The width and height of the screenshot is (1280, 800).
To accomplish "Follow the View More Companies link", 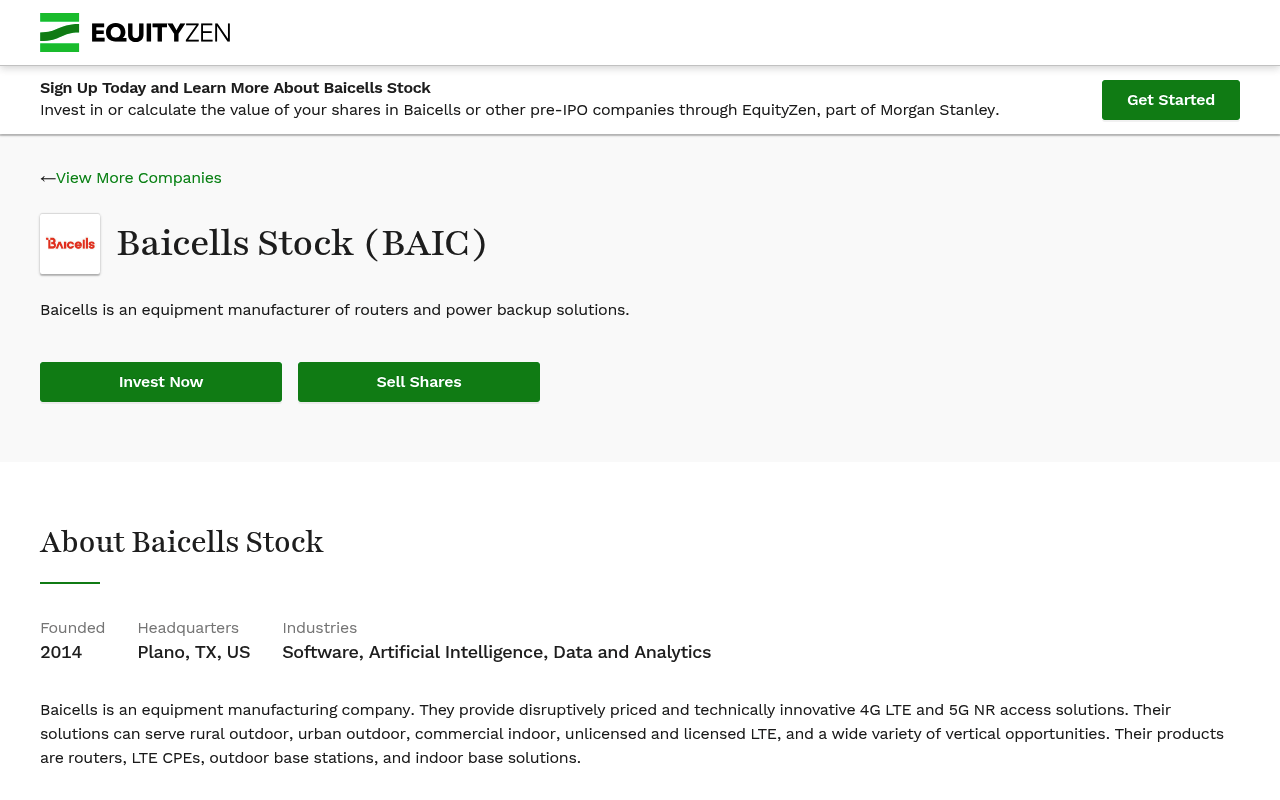I will 139,178.
